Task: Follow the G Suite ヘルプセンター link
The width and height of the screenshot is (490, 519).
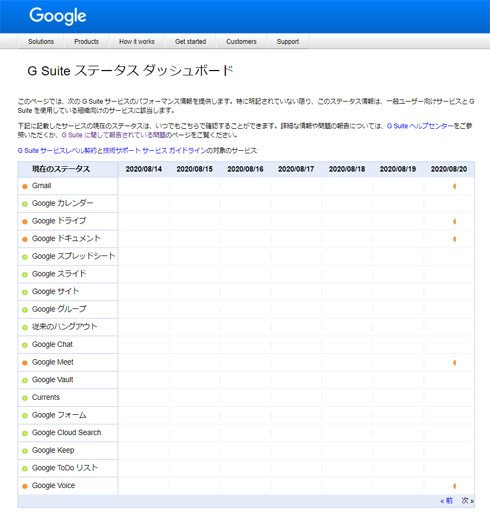Action: [x=420, y=126]
